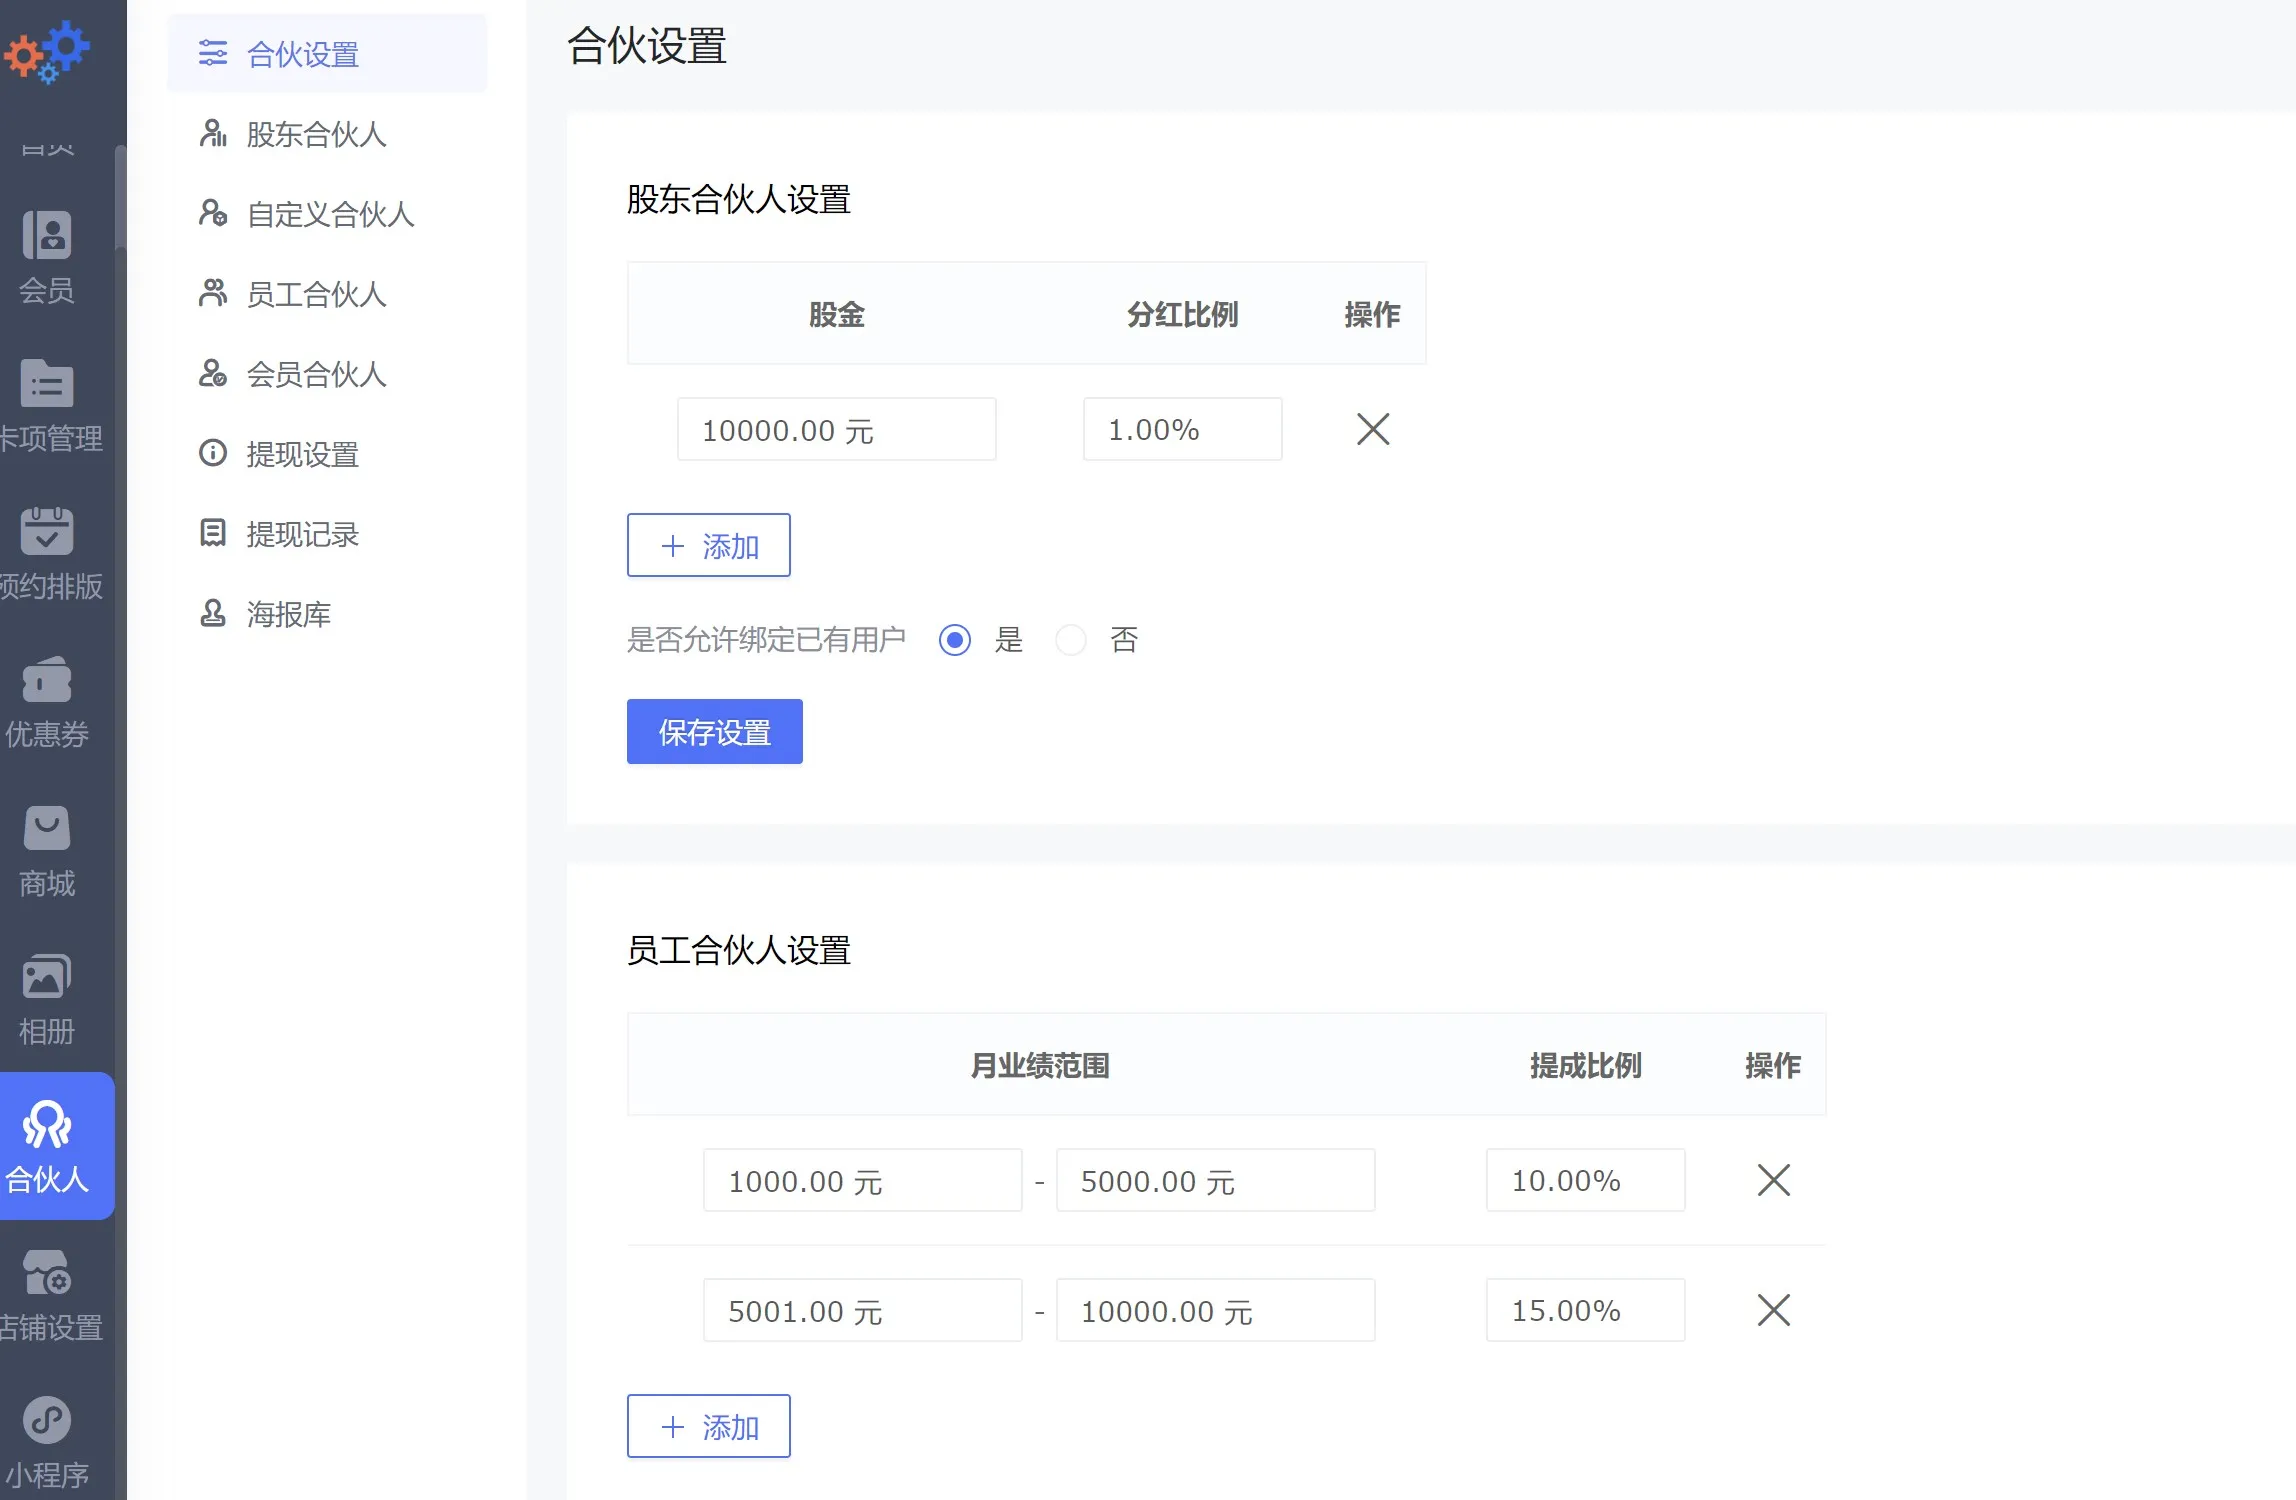Go to 提现设置 menu item
This screenshot has height=1500, width=2296.
[327, 453]
